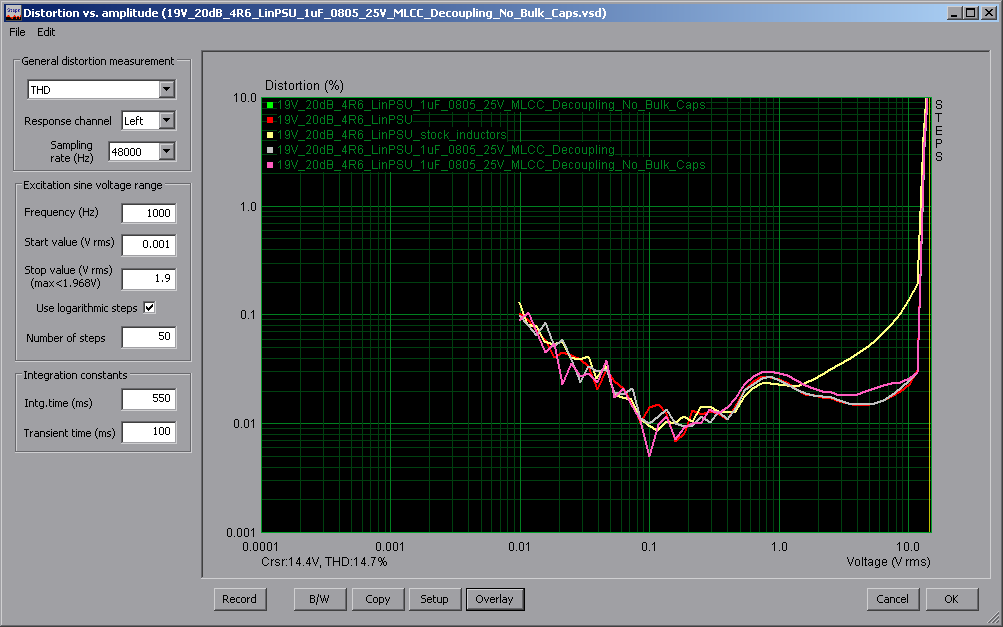1003x627 pixels.
Task: Click the green legend color swatch
Action: tap(270, 105)
